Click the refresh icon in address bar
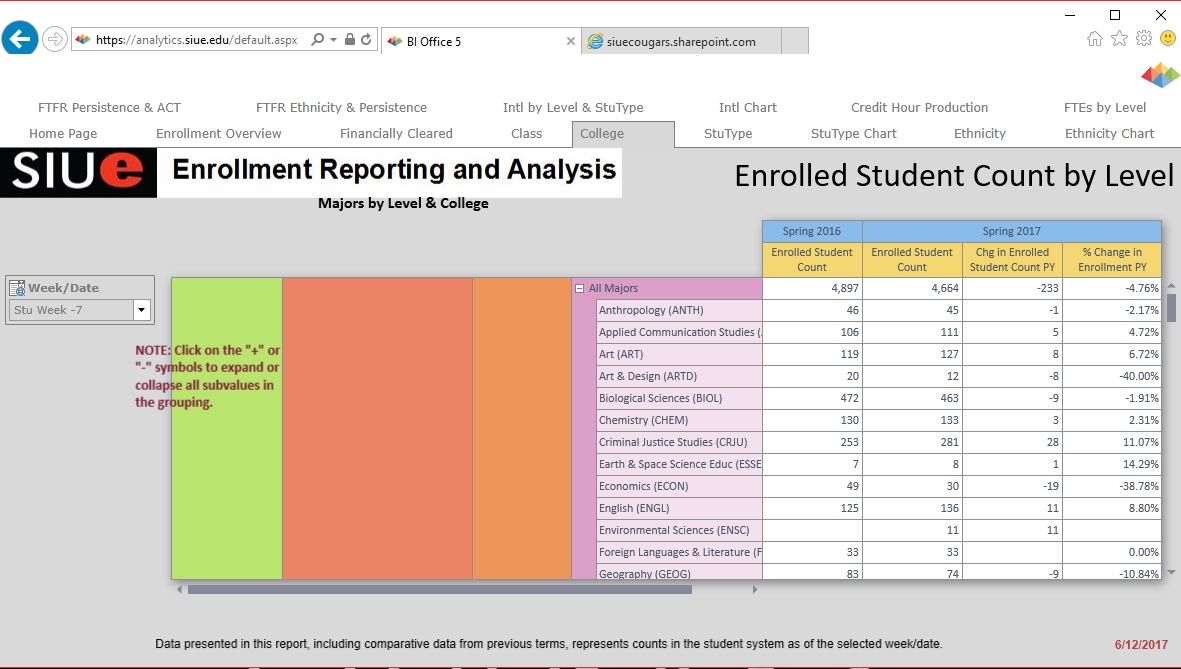The image size is (1181, 669). click(x=367, y=40)
